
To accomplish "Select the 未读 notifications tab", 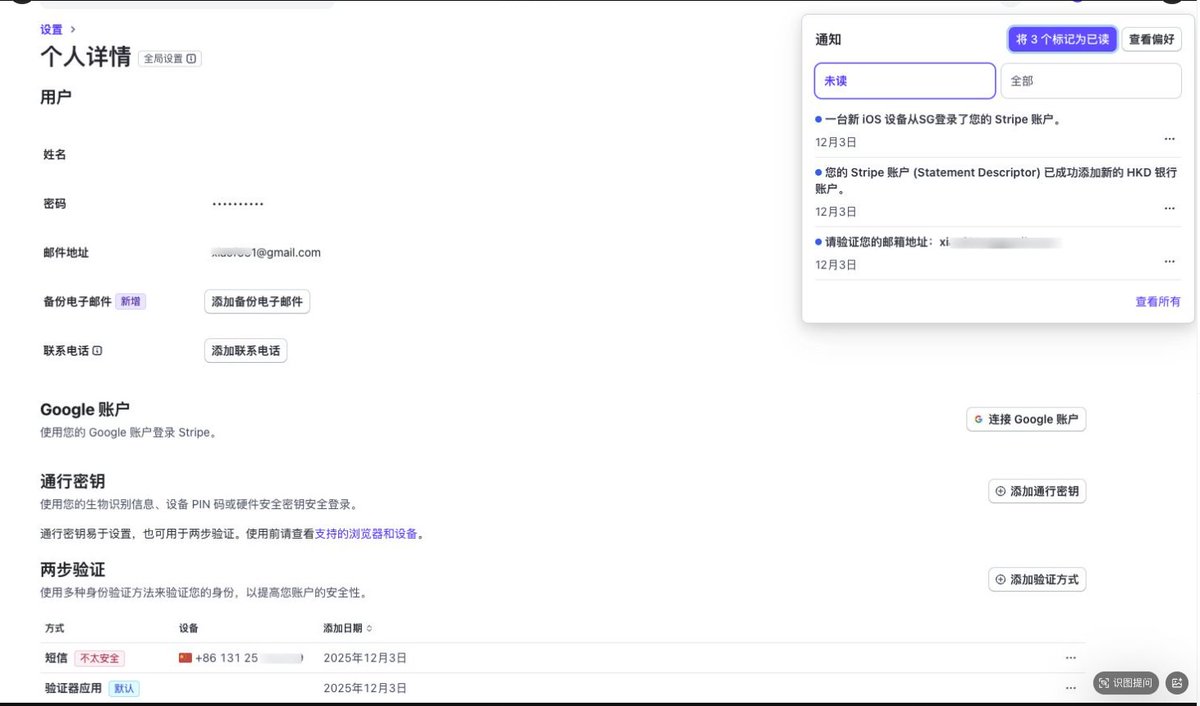I will coord(904,78).
